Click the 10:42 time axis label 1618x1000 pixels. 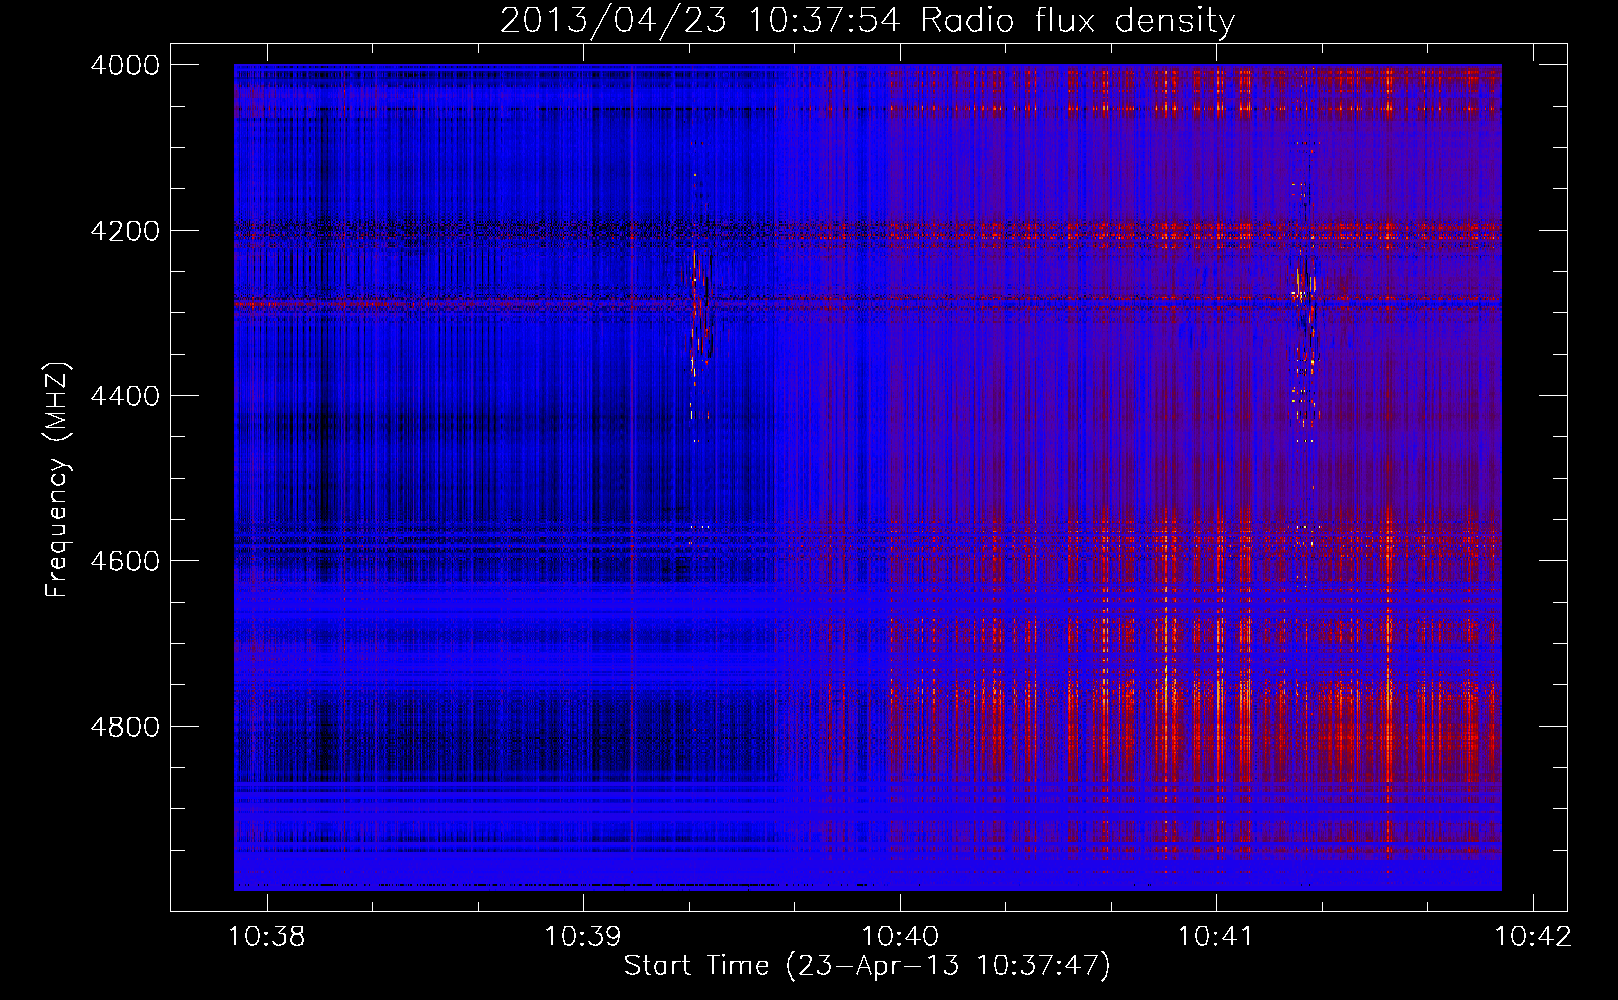[x=1532, y=937]
